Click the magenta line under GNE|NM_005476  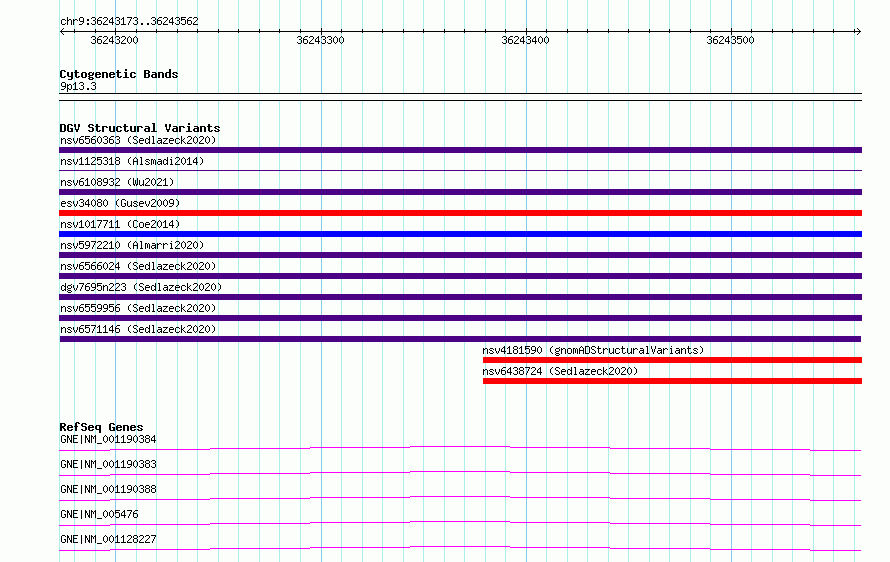pyautogui.click(x=460, y=523)
